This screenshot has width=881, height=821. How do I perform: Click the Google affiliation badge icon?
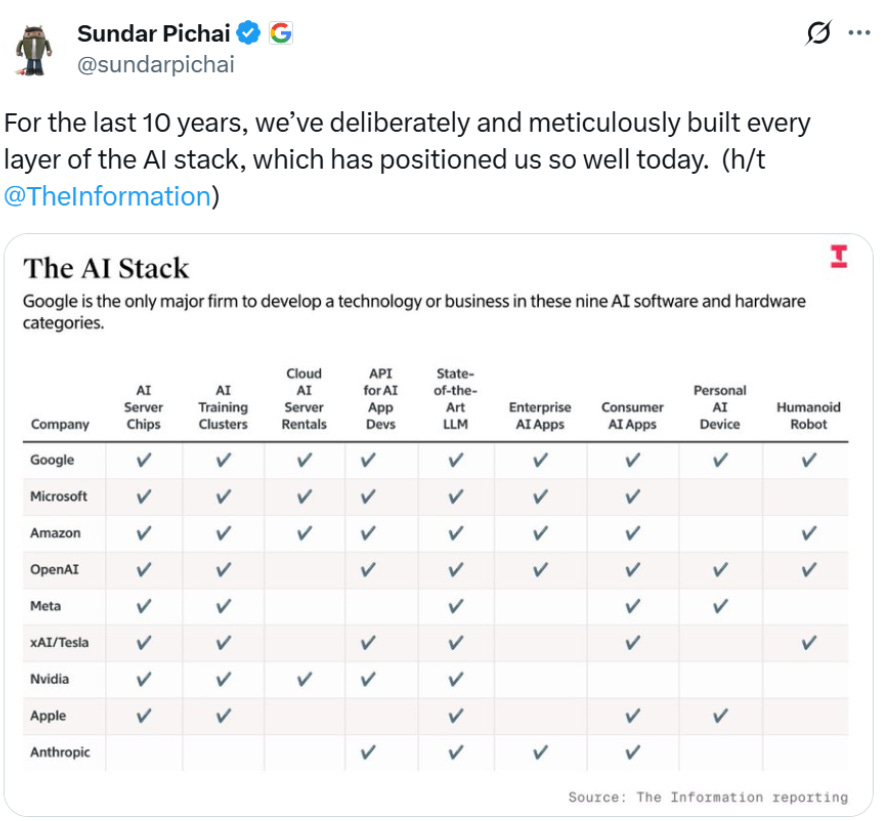pos(281,33)
